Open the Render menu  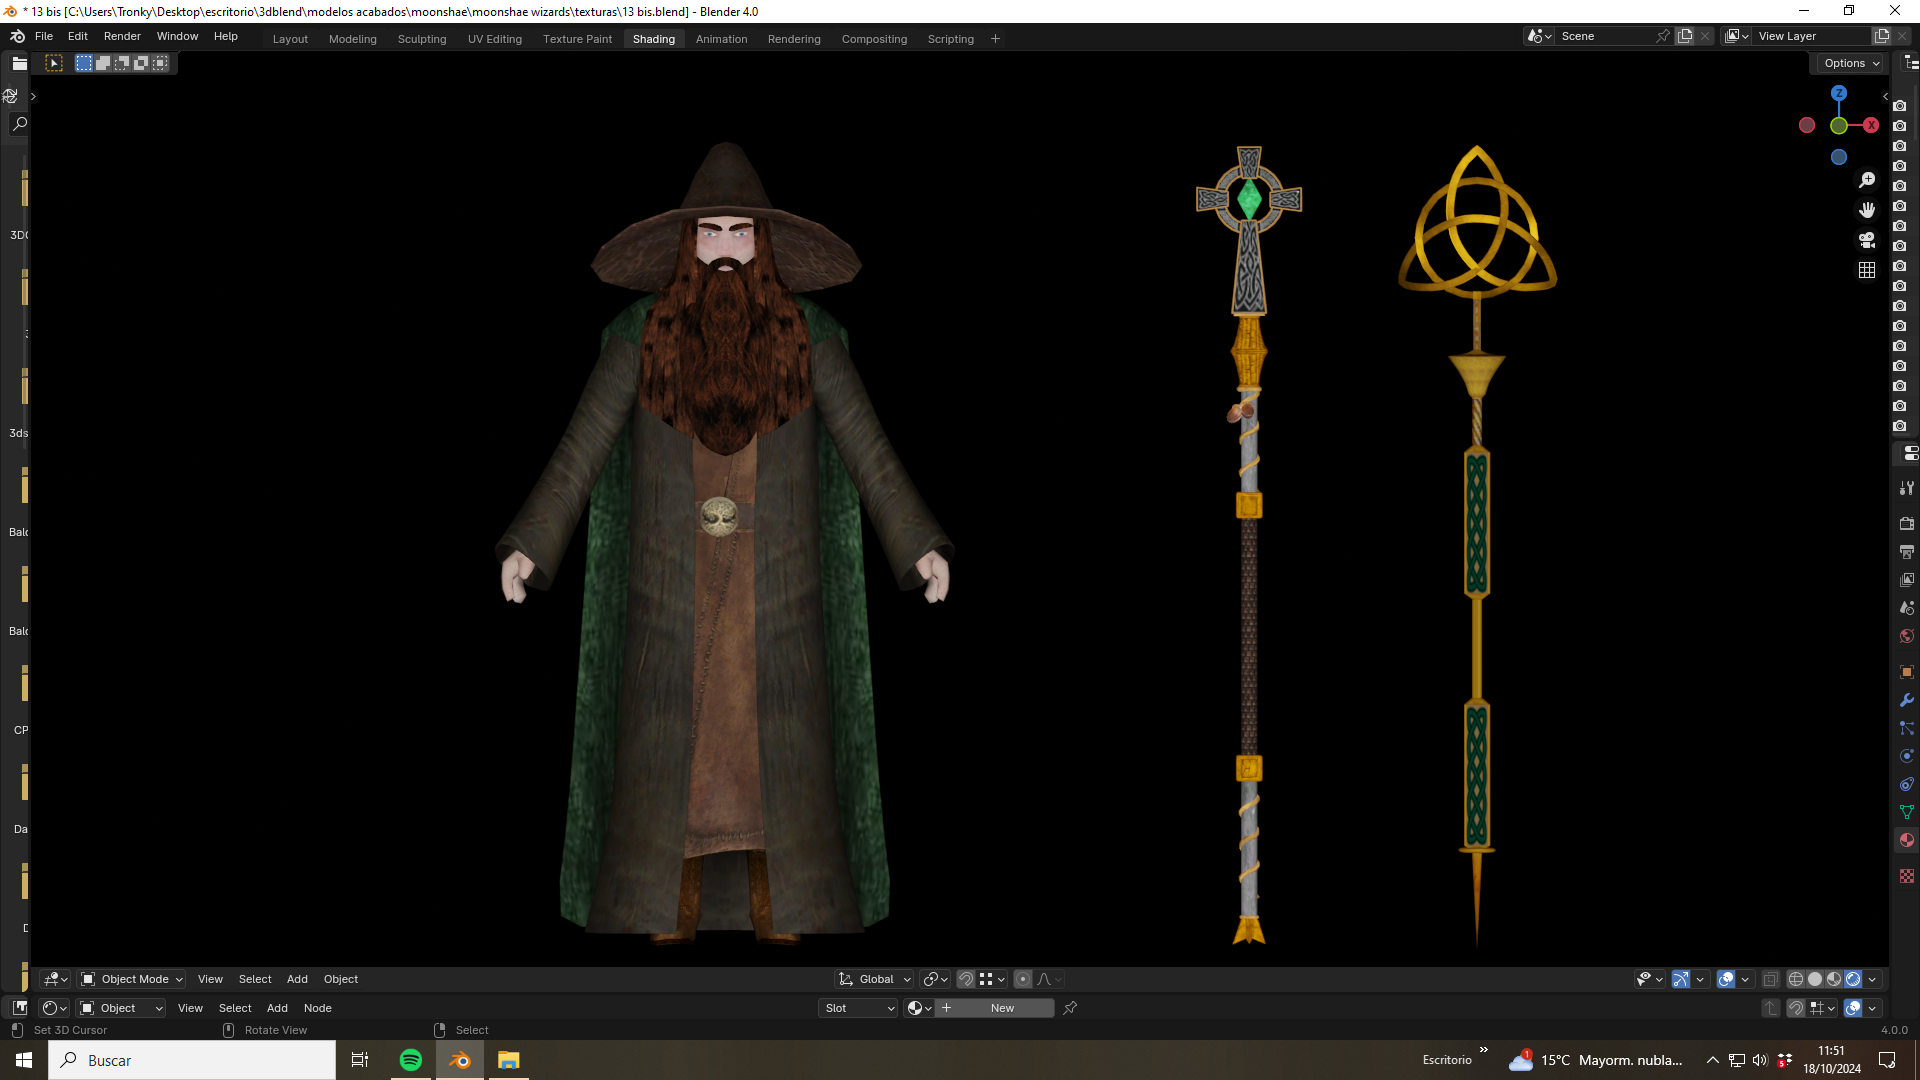(x=122, y=36)
